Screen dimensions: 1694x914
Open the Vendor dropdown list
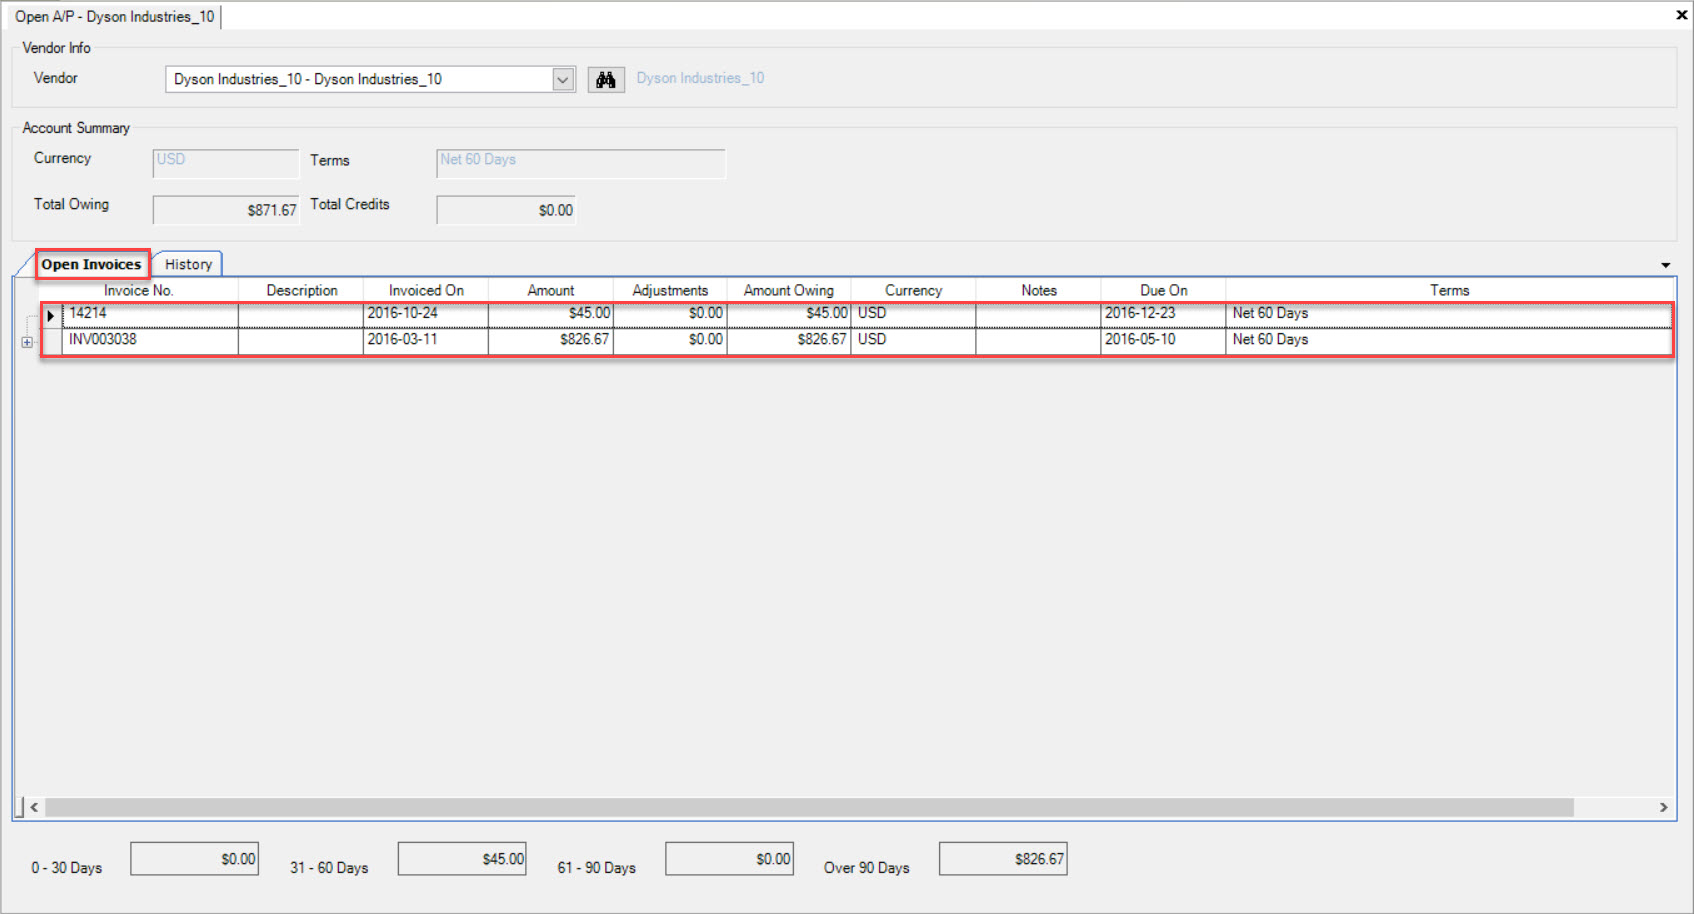[563, 79]
